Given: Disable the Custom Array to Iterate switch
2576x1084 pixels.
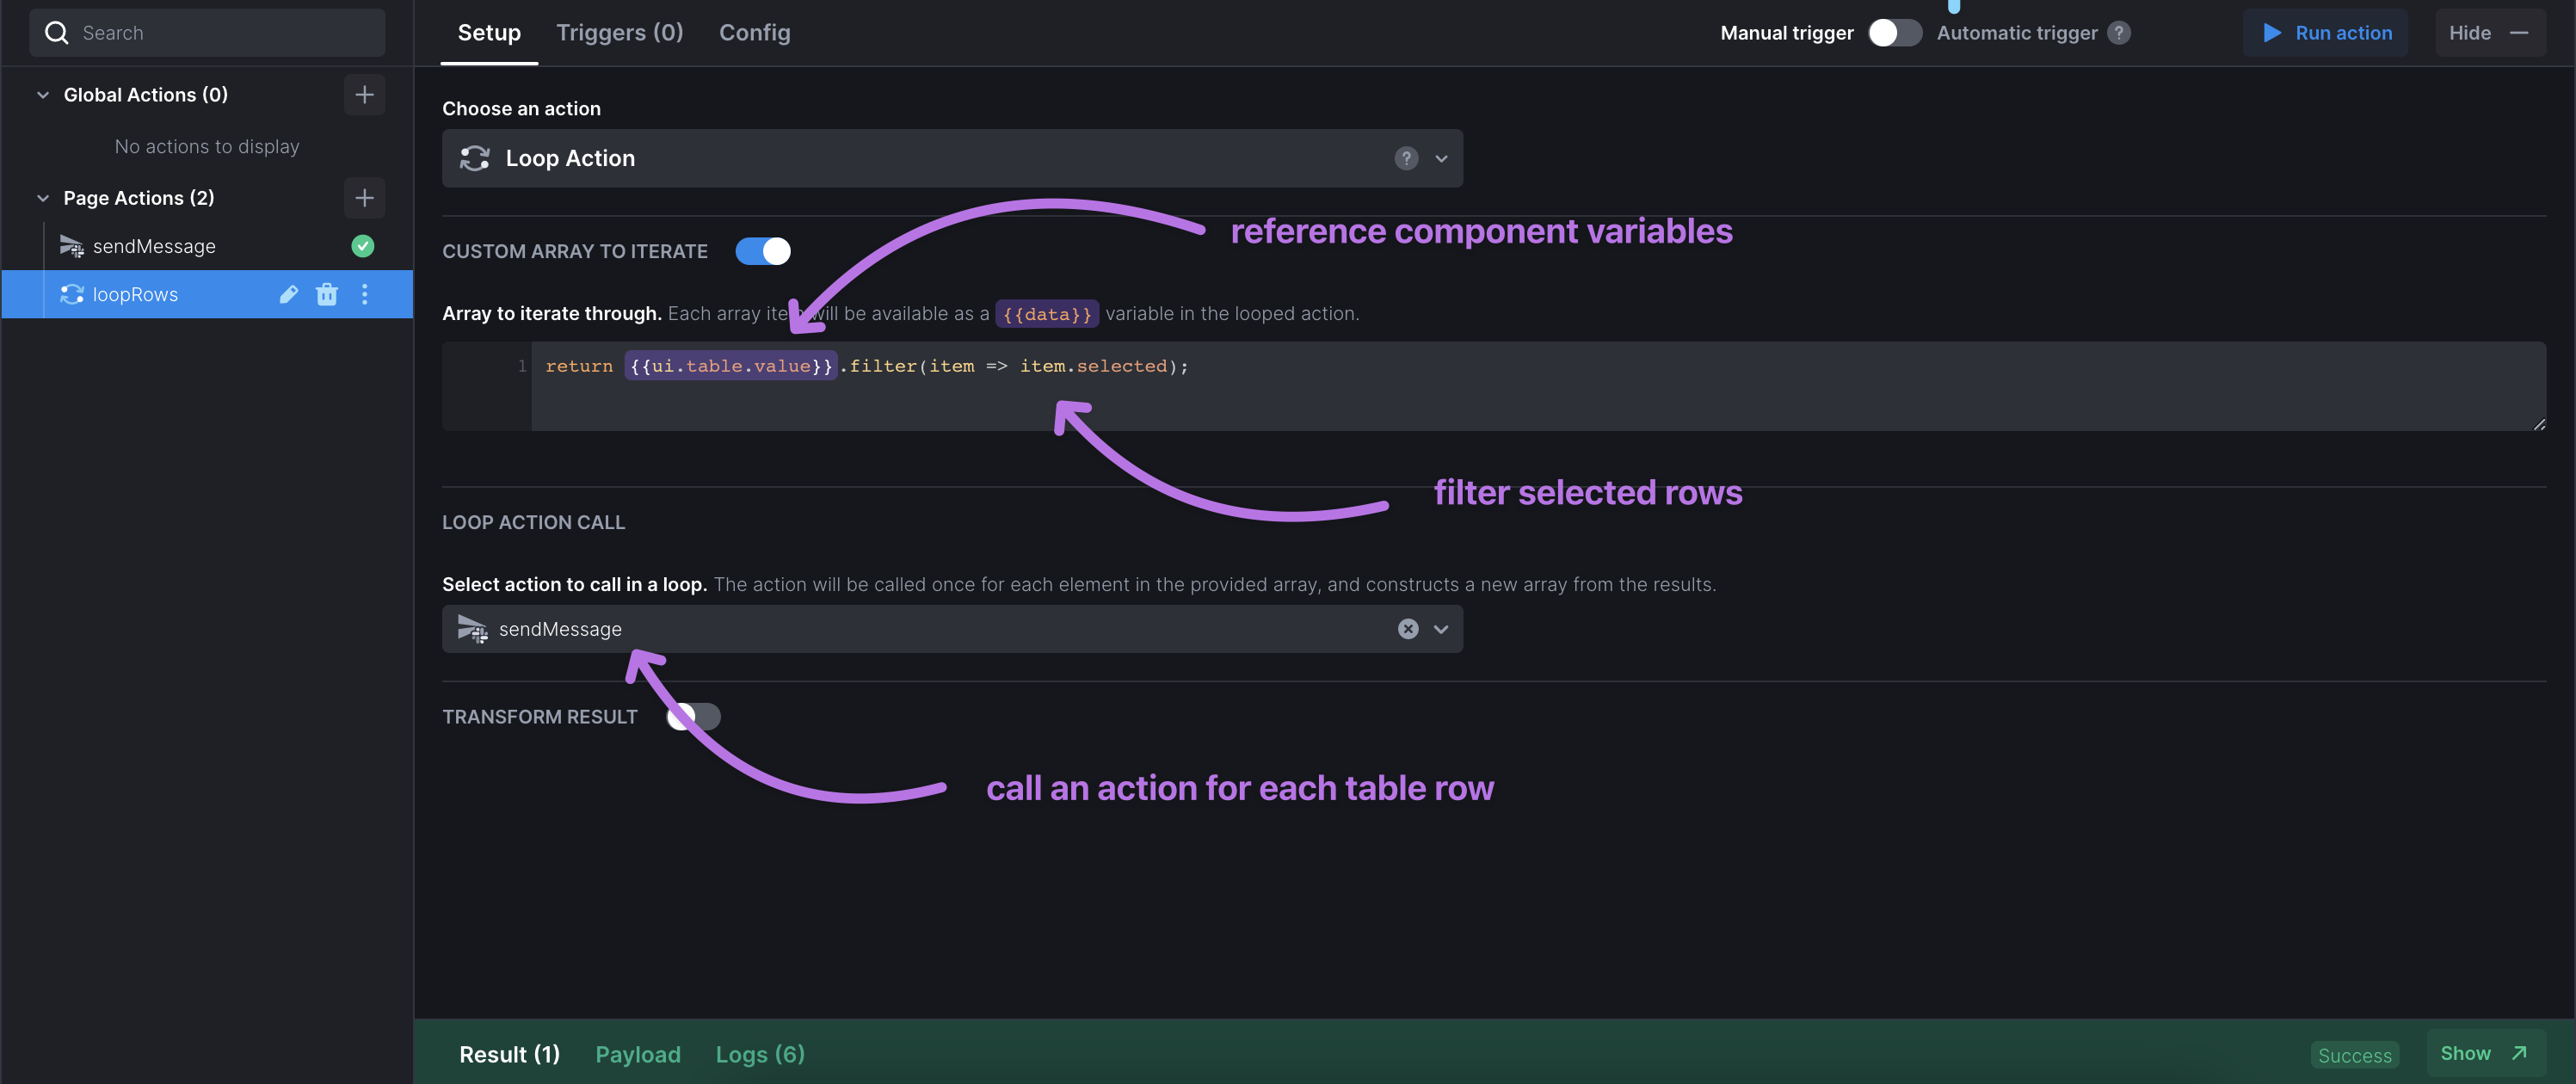Looking at the screenshot, I should (763, 251).
